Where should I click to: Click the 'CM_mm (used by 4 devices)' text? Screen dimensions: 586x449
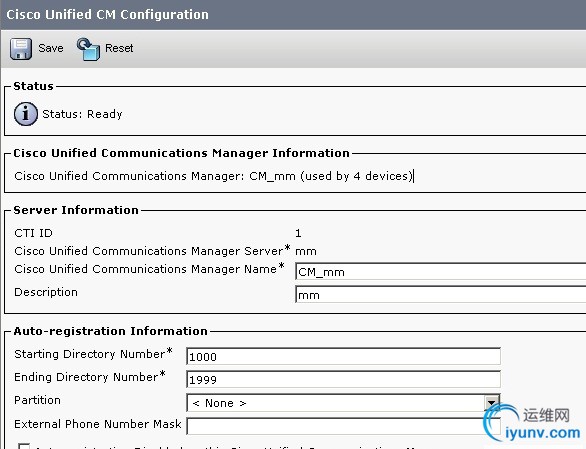331,176
